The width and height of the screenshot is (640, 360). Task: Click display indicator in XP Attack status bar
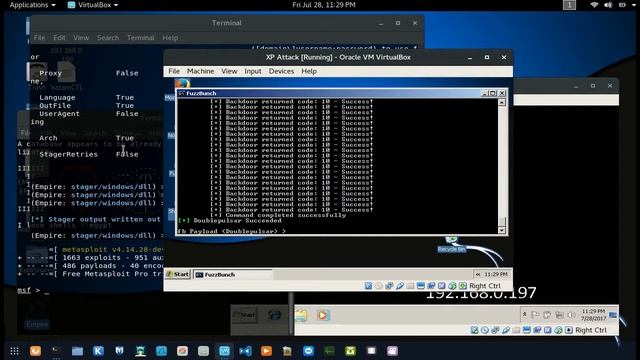click(421, 286)
